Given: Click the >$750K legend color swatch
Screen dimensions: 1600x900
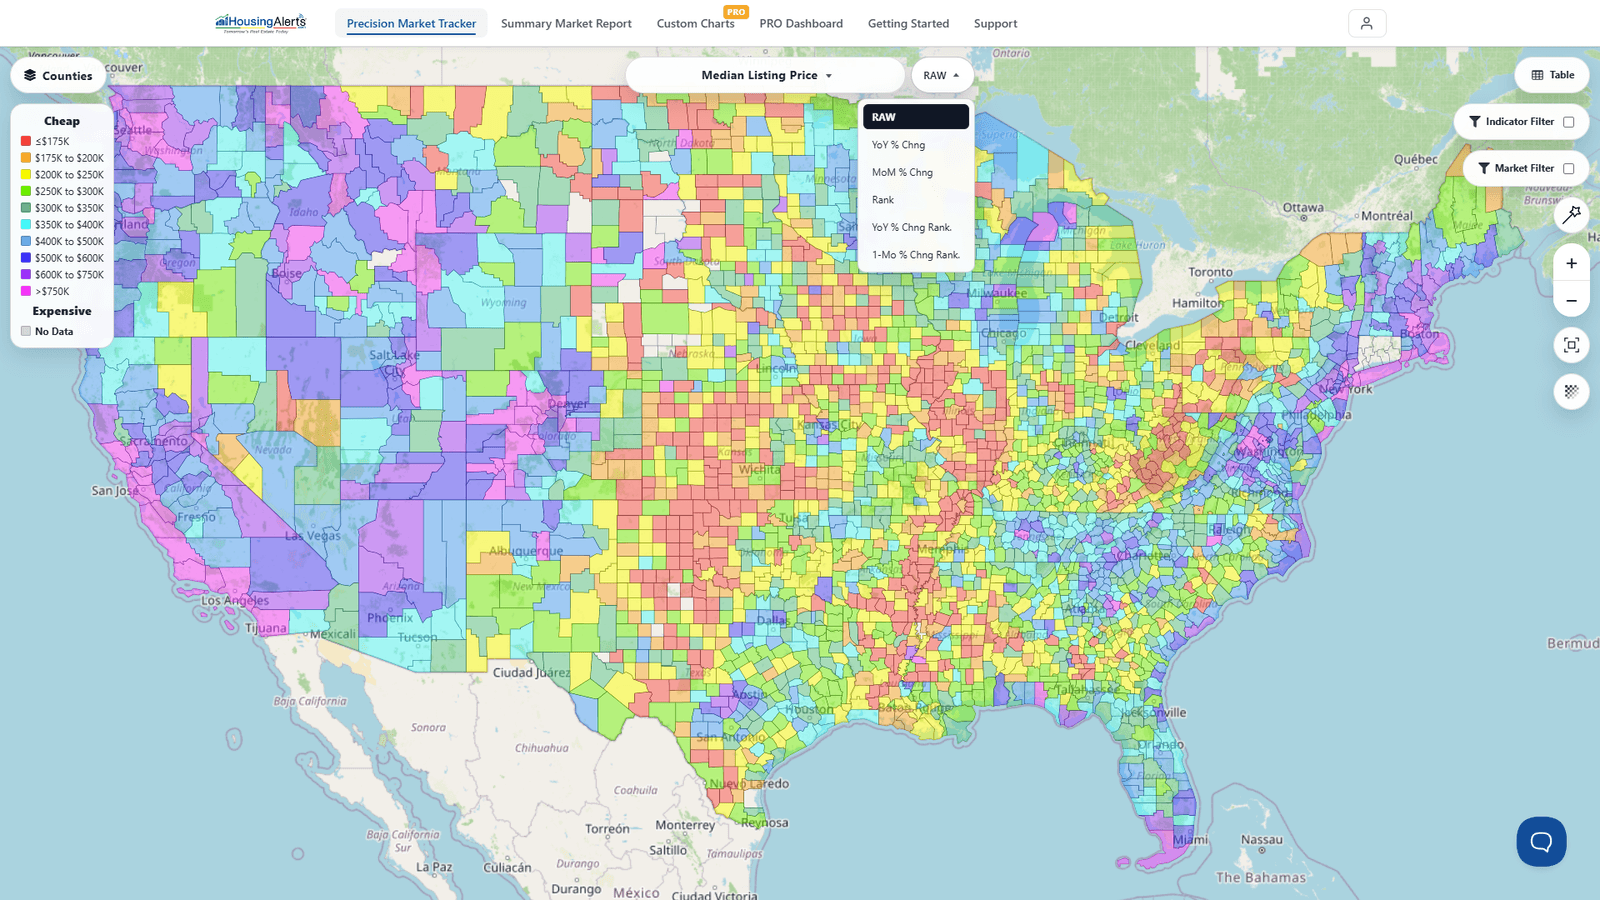Looking at the screenshot, I should pos(26,291).
